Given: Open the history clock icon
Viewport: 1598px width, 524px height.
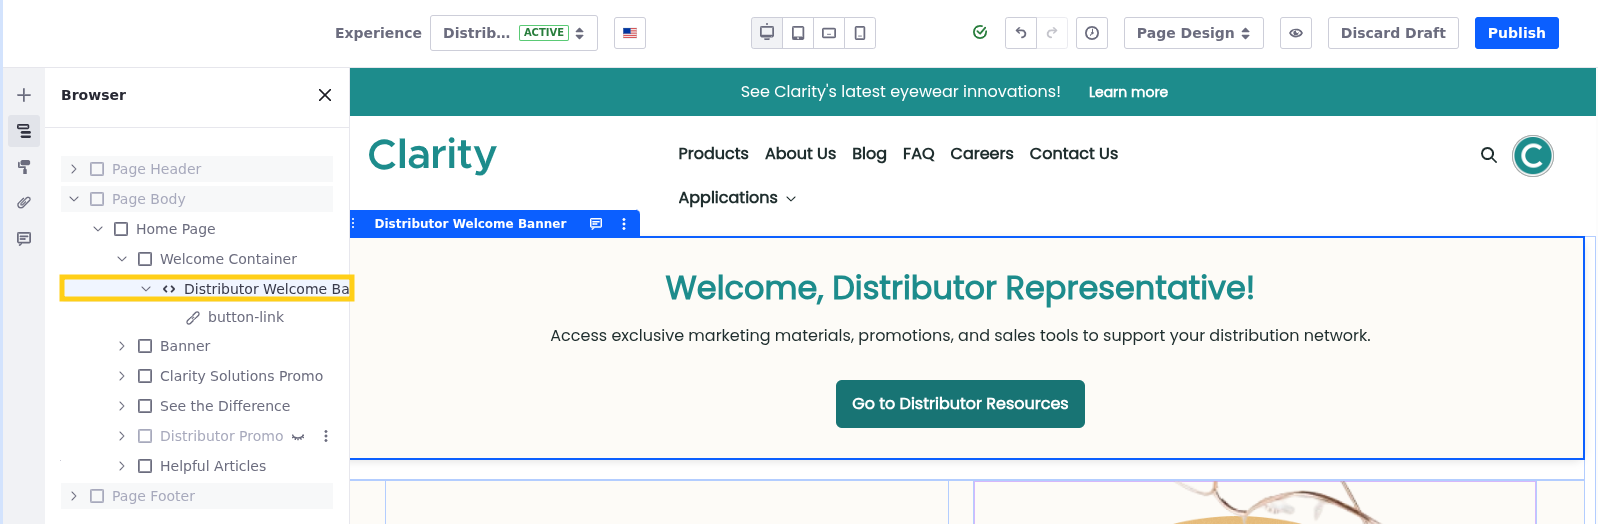Looking at the screenshot, I should (1092, 33).
